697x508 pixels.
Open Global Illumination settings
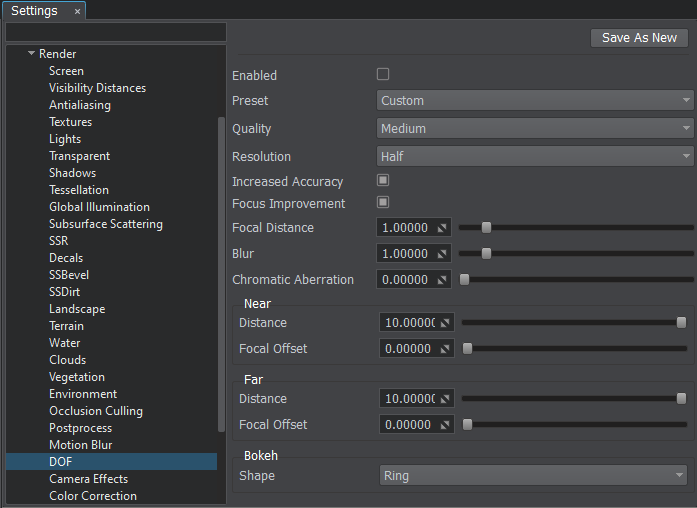click(99, 207)
